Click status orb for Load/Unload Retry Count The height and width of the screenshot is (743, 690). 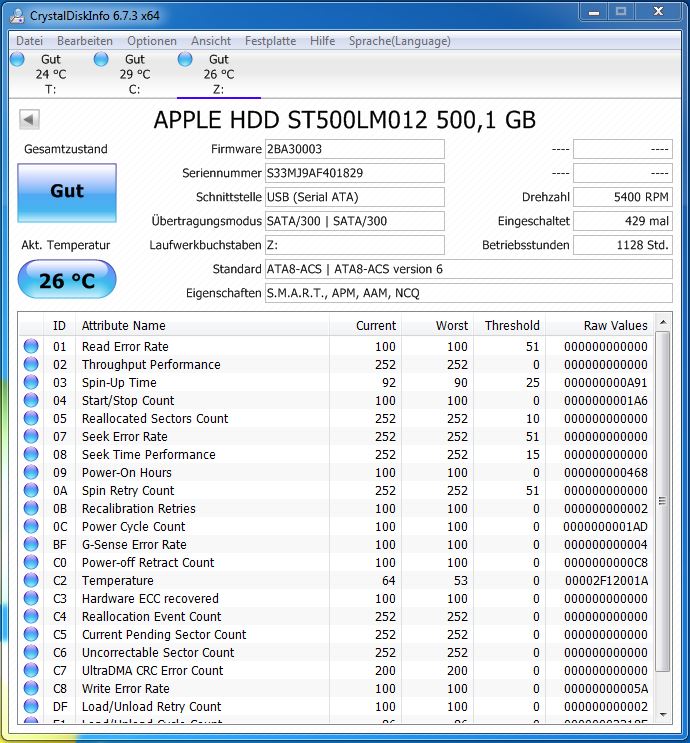pos(31,707)
